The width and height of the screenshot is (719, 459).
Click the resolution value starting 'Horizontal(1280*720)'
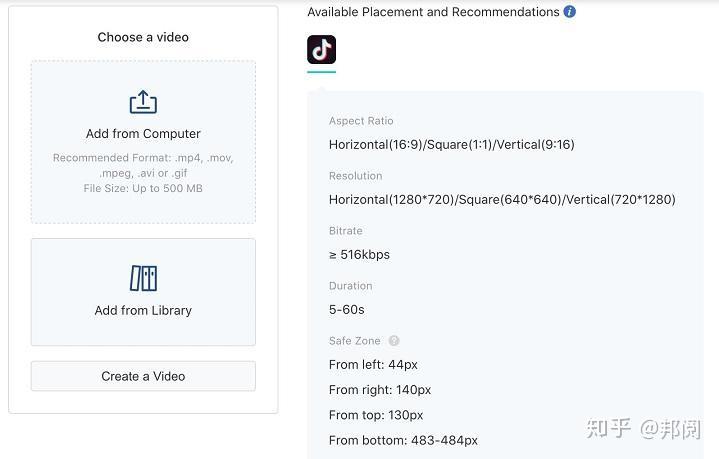[x=502, y=199]
